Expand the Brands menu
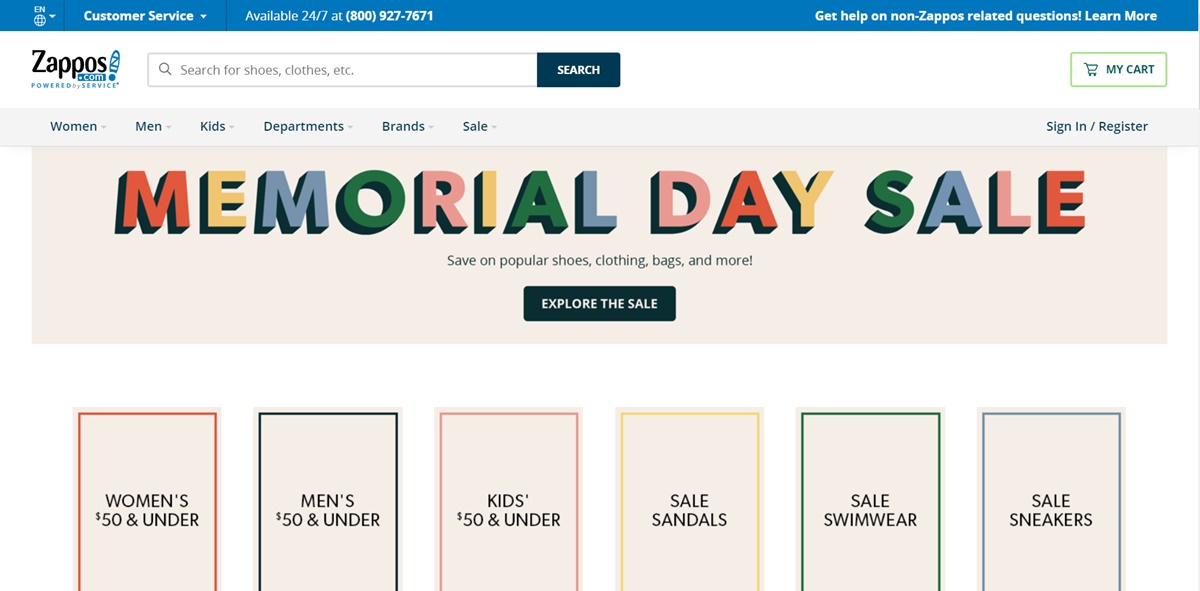Viewport: 1200px width, 591px height. [x=408, y=126]
